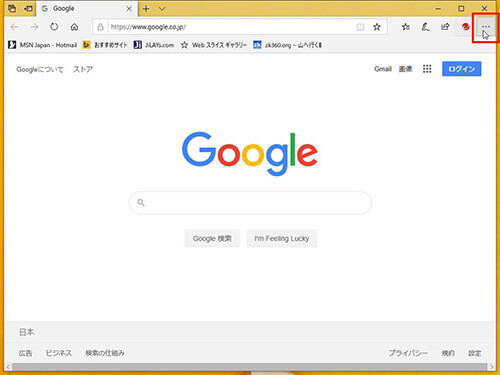The image size is (500, 375).
Task: Open the JJLAYs.com bookmark
Action: click(x=154, y=45)
